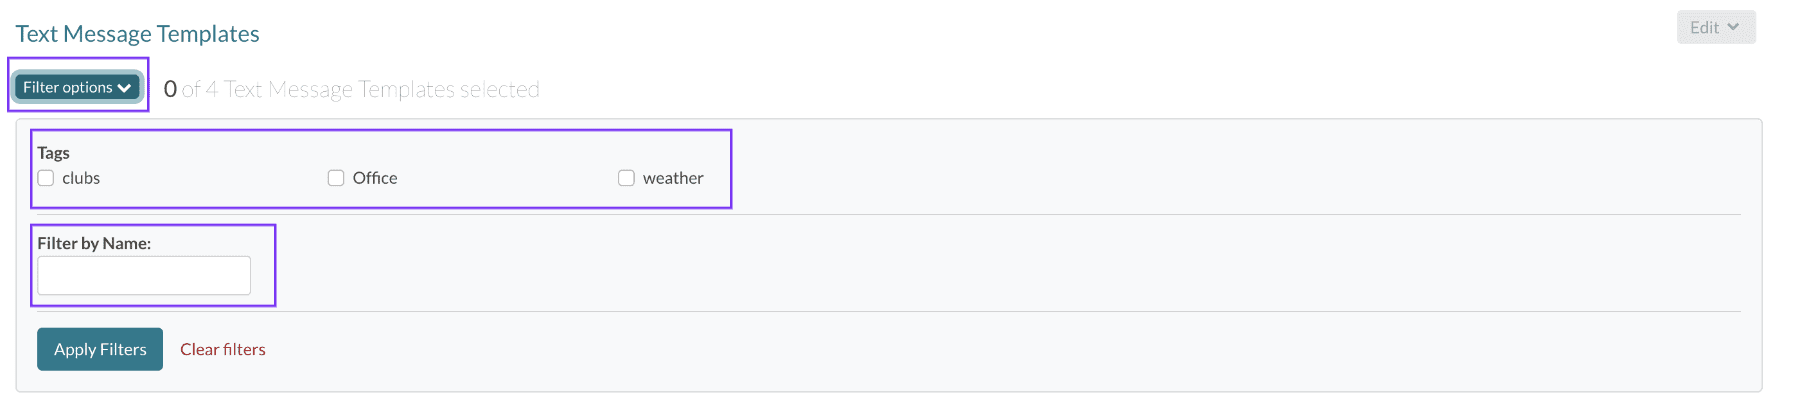Image resolution: width=1800 pixels, height=414 pixels.
Task: Click the "Filter by Name:" label
Action: pos(94,243)
